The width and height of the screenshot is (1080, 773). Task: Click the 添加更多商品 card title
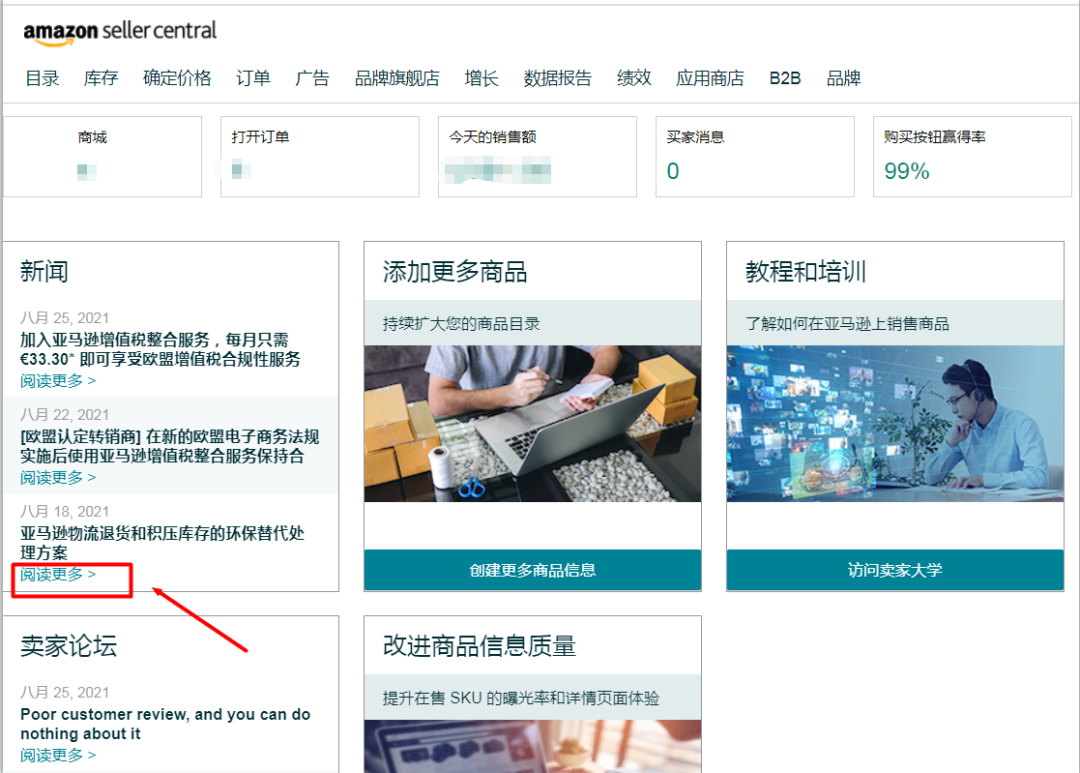point(455,271)
